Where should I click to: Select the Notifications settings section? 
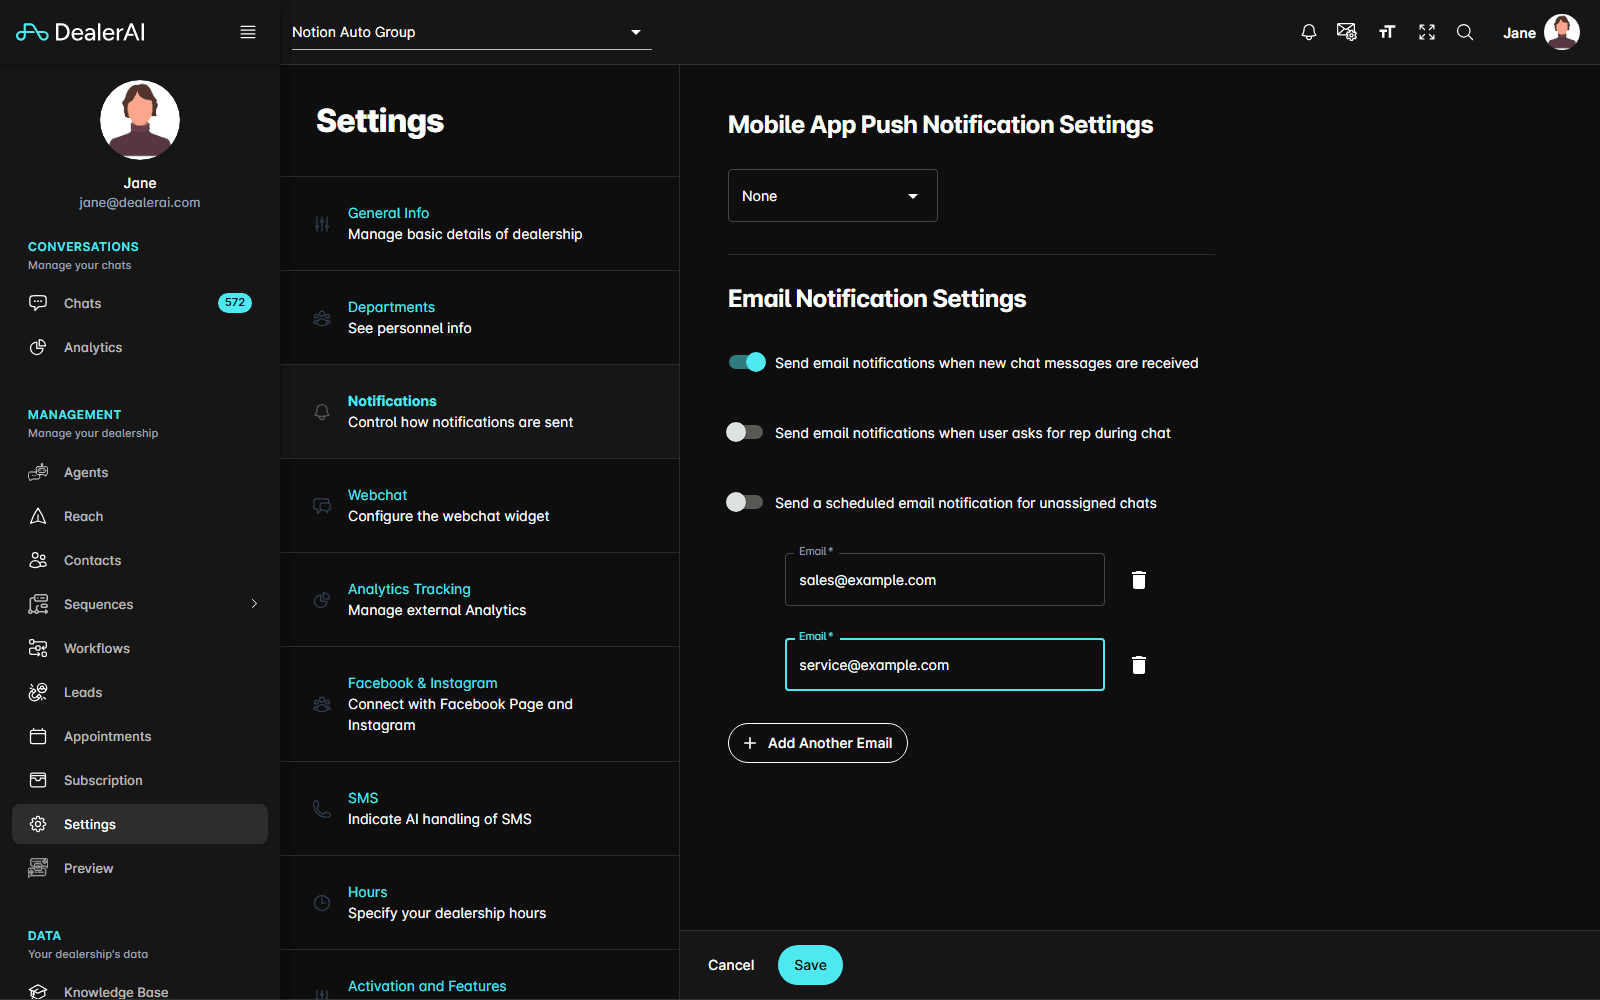coord(480,412)
